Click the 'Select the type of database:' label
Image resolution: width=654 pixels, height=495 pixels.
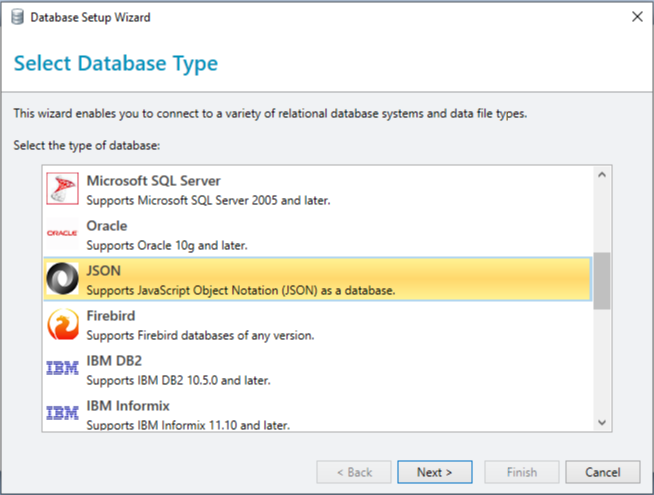87,146
